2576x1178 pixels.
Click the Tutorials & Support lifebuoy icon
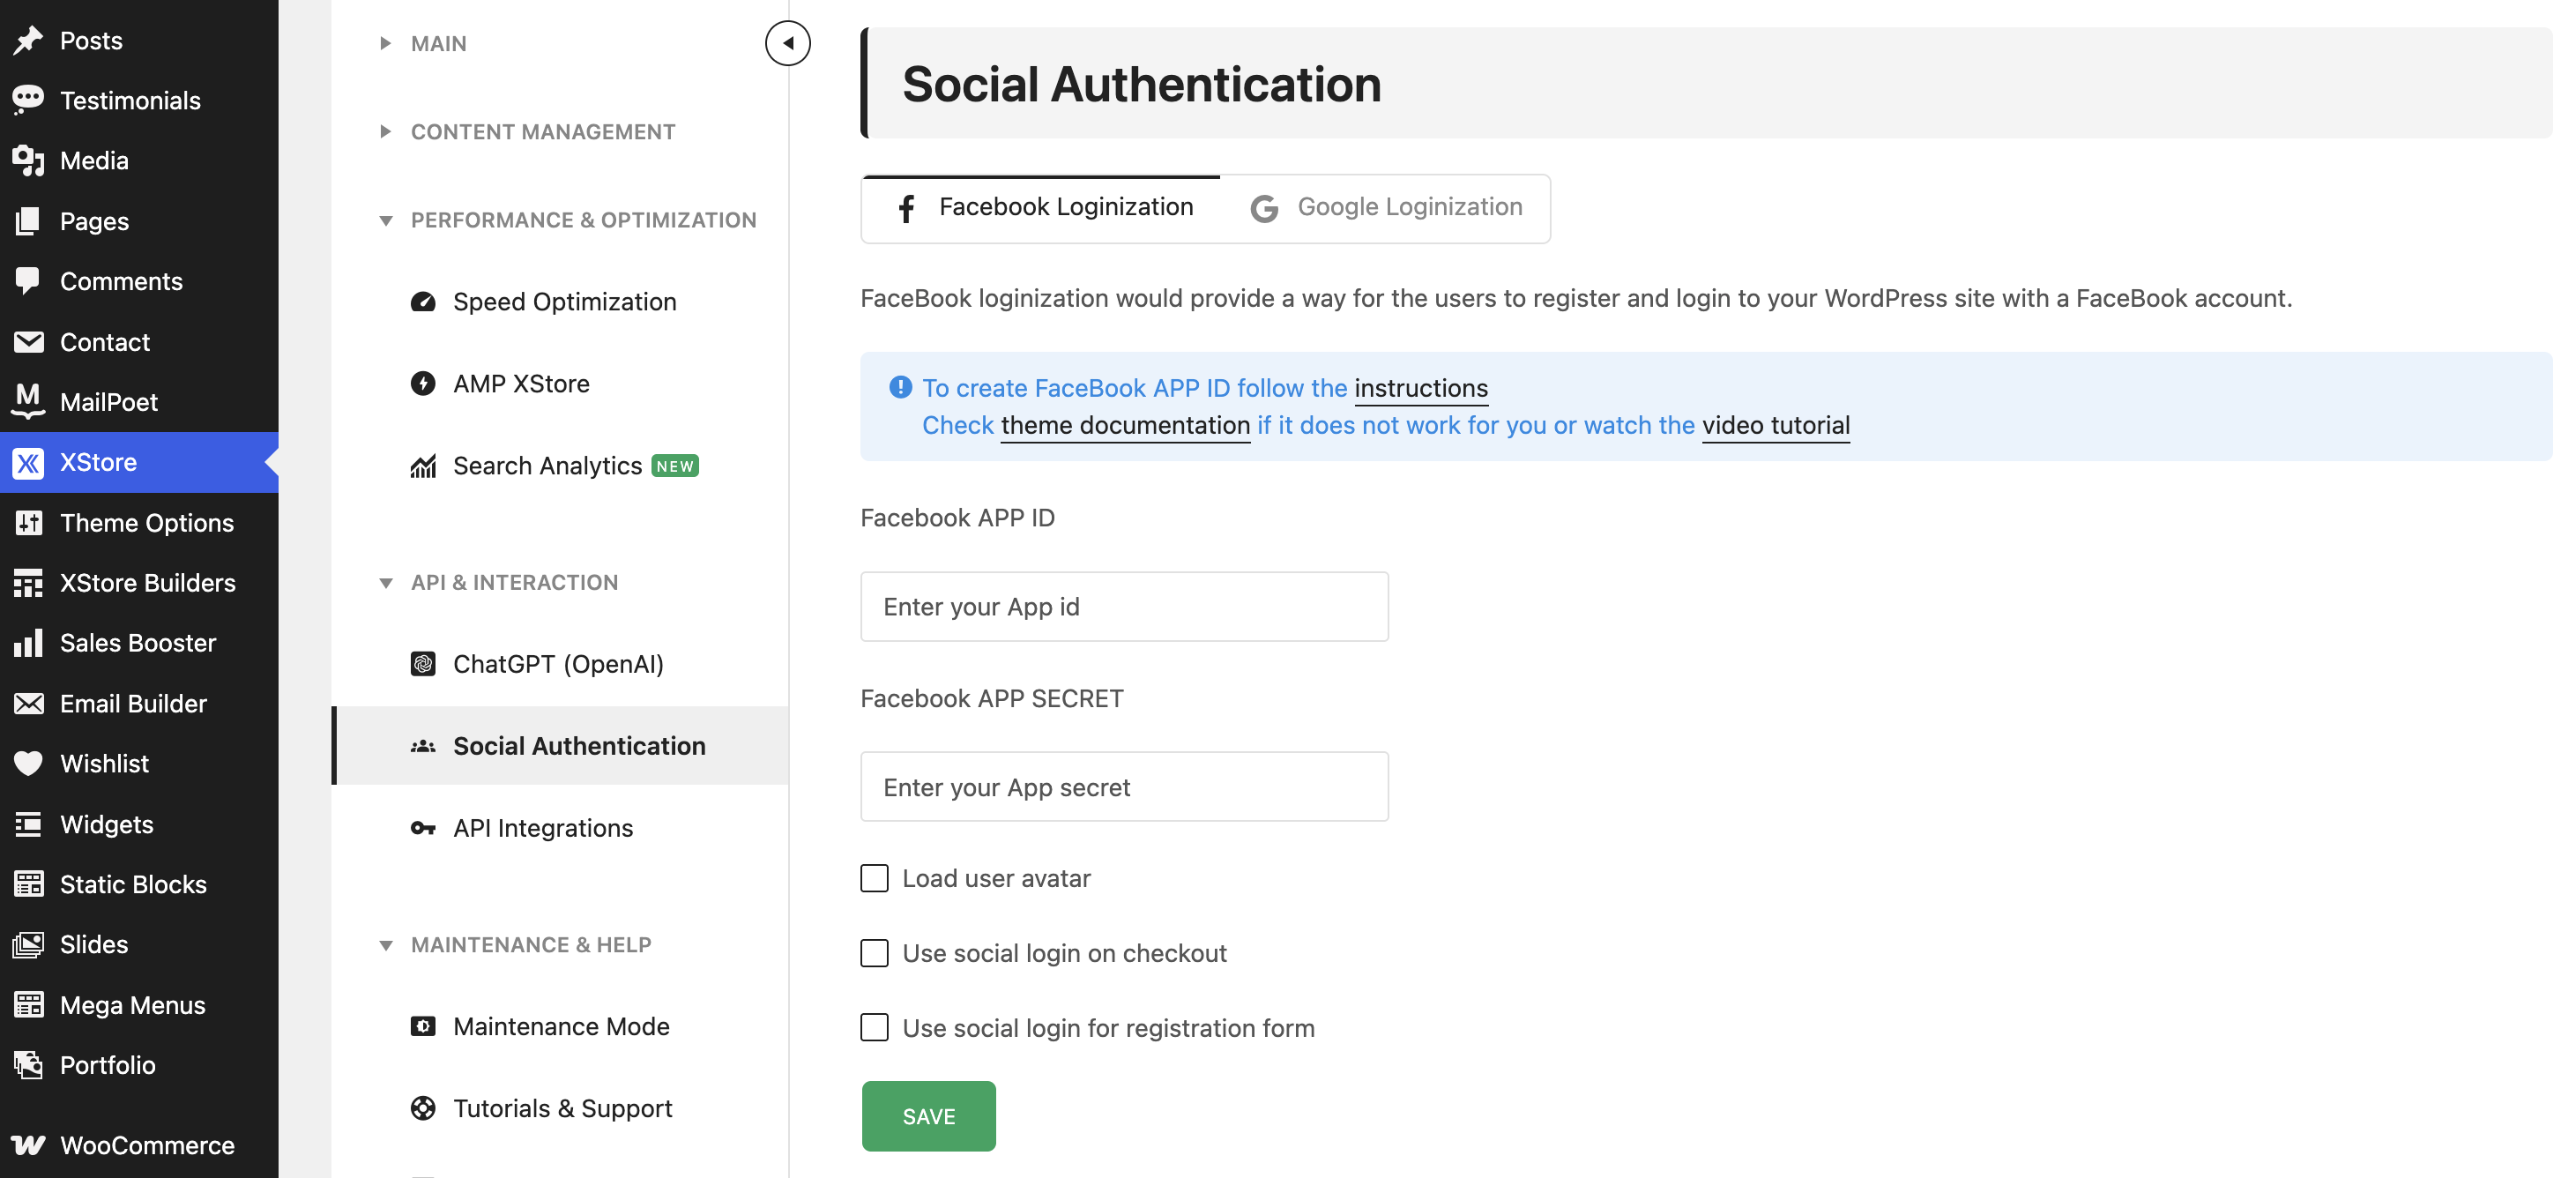point(423,1108)
